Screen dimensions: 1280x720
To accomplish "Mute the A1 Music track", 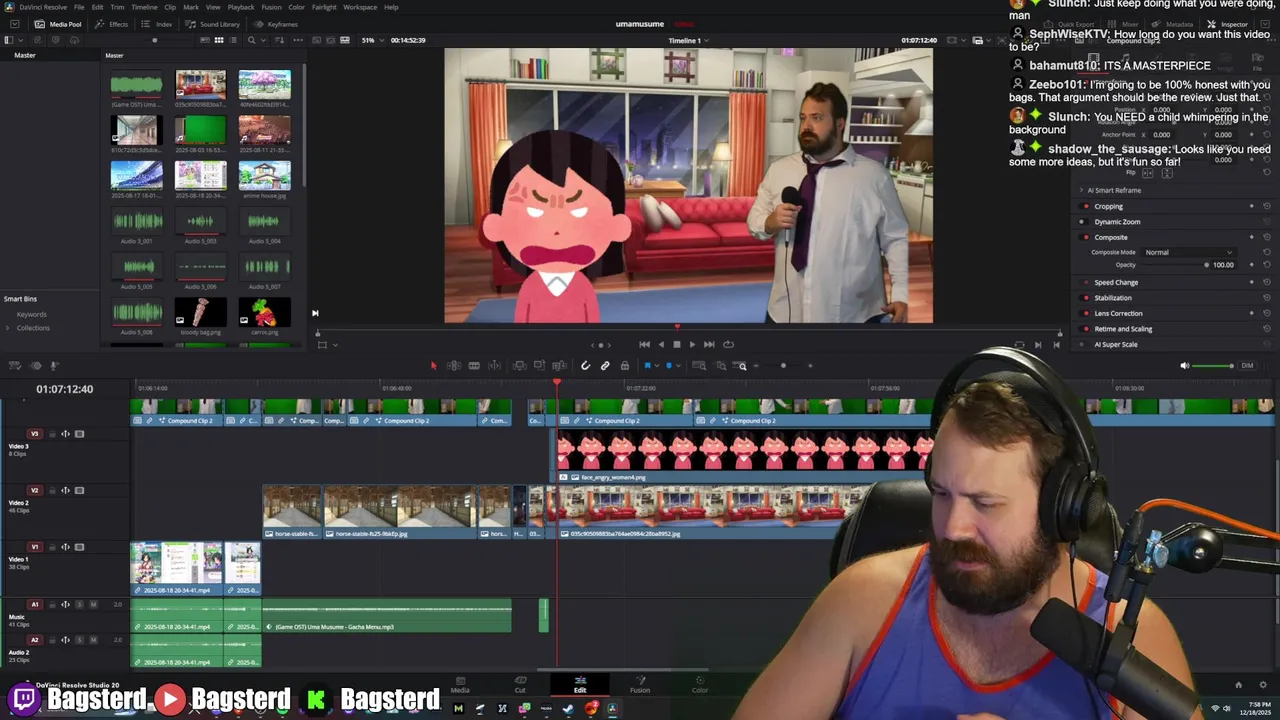I will (93, 604).
